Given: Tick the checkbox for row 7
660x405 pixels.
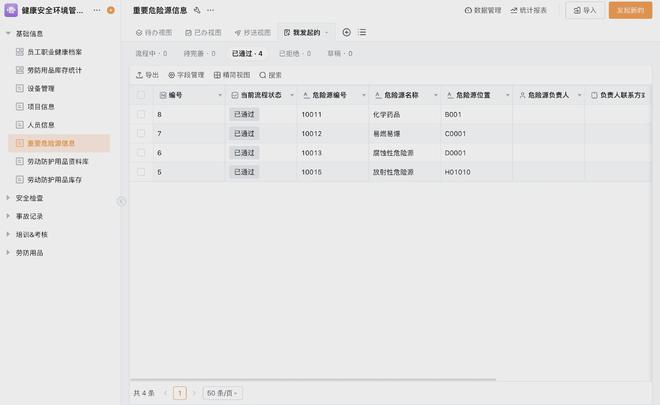Looking at the screenshot, I should (141, 133).
